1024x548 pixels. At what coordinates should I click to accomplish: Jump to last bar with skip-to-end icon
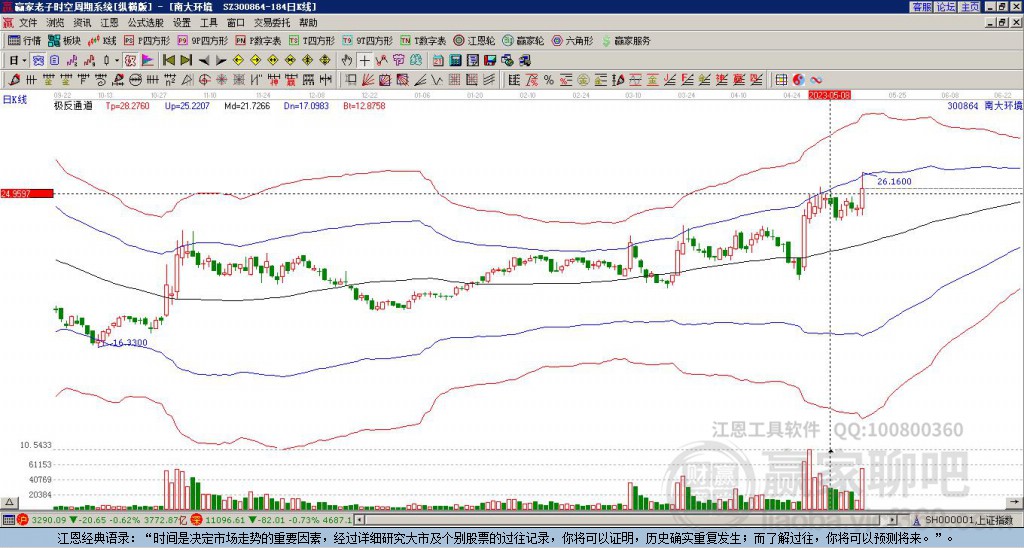(186, 60)
